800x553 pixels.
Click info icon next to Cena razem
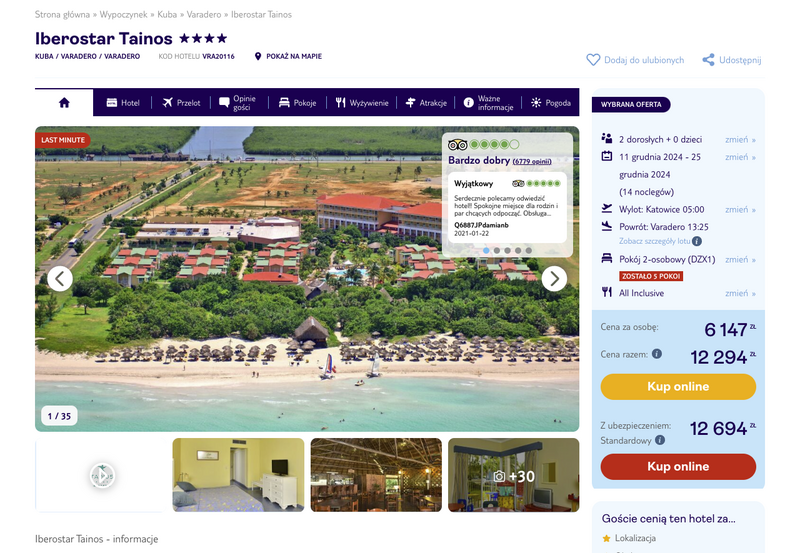[657, 354]
